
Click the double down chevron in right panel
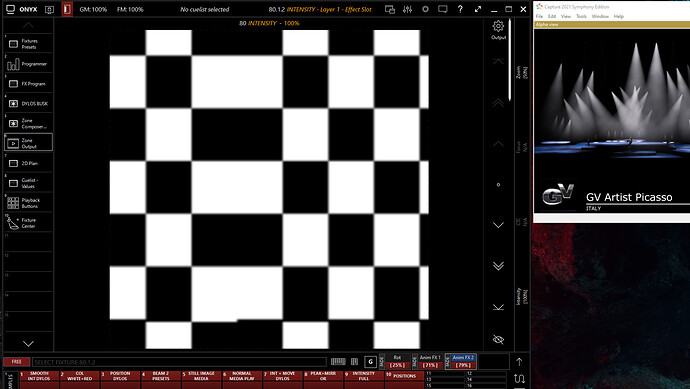[498, 266]
